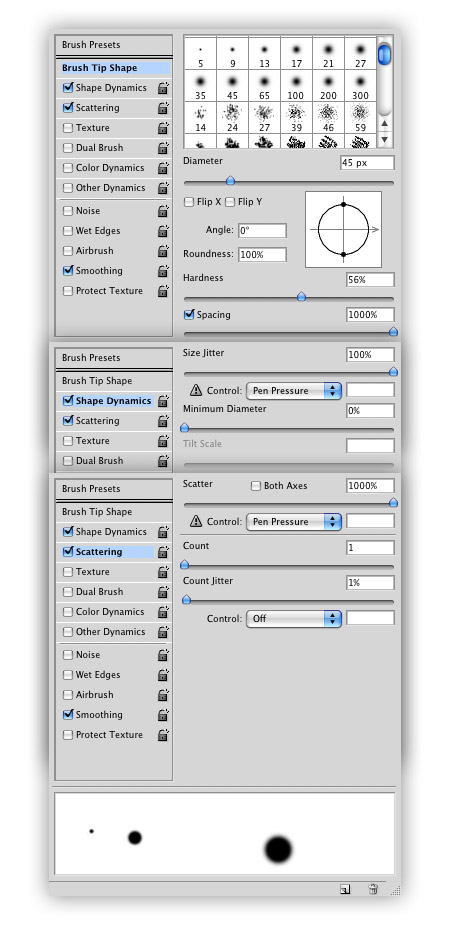Click the brush angle and roundness circle preview
450x928 pixels.
pos(343,229)
